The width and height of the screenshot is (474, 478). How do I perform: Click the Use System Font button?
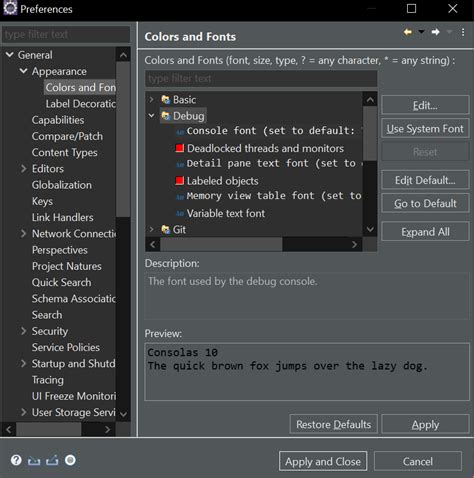pos(425,128)
